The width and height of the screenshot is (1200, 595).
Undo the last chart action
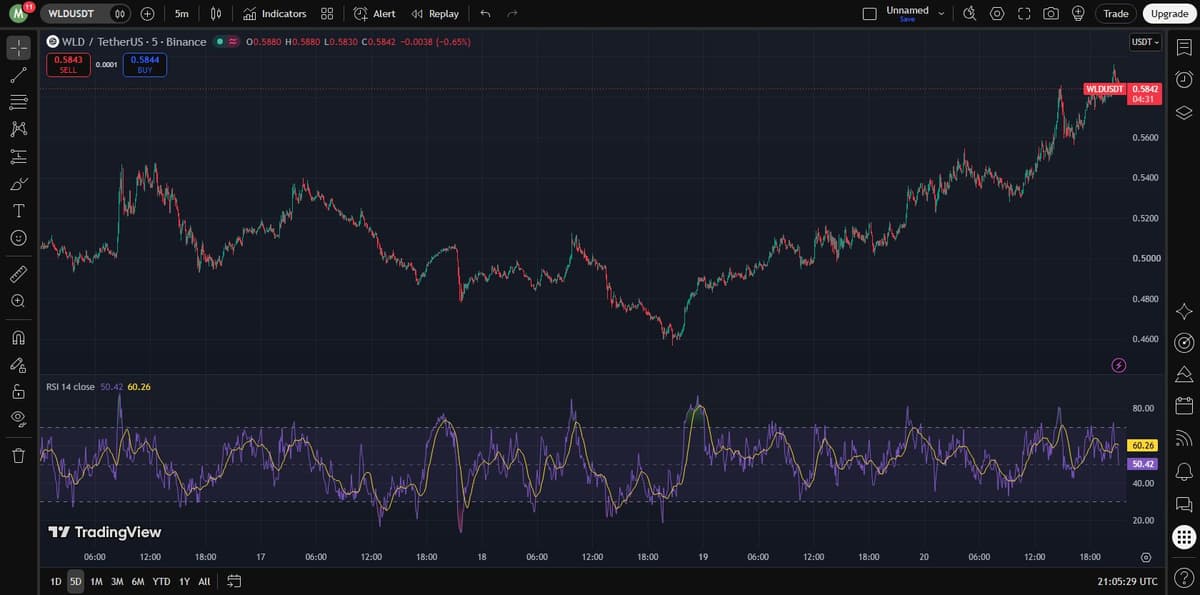point(485,14)
